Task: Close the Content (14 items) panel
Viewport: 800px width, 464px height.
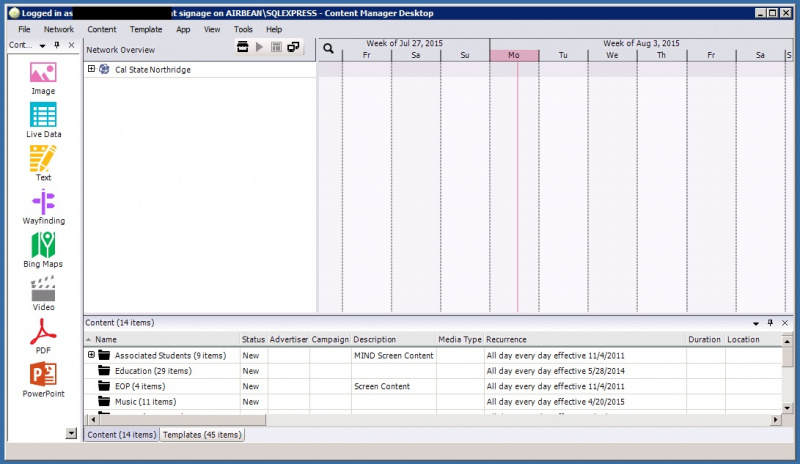Action: [785, 323]
